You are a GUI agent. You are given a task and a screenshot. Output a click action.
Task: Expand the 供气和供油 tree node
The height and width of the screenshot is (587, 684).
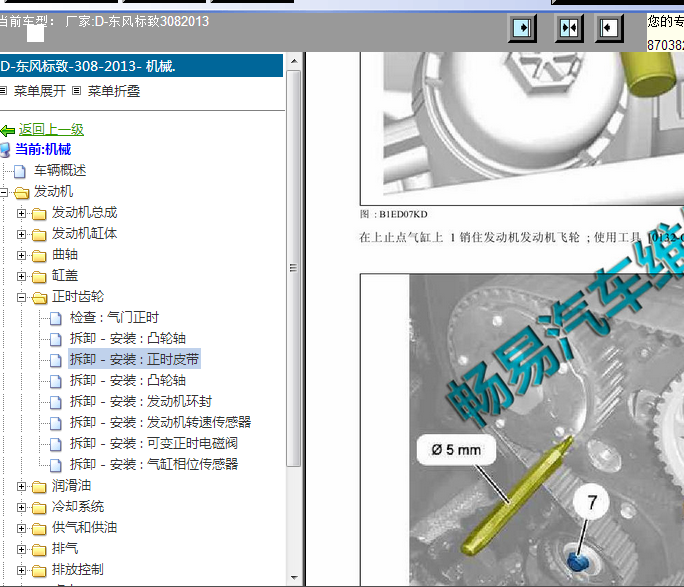[x=21, y=528]
